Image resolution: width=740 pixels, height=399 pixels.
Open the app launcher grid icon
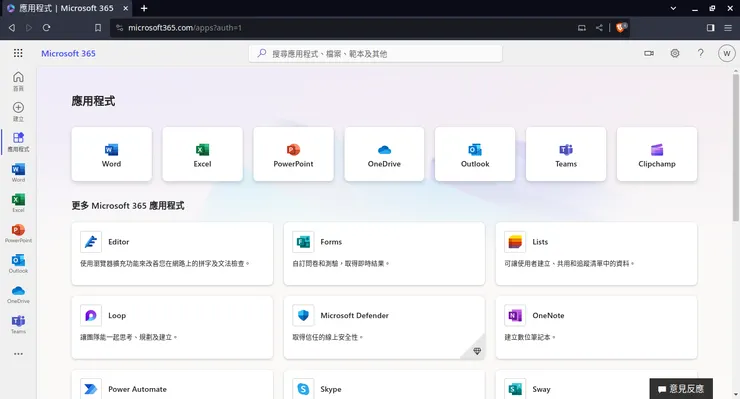(x=18, y=53)
